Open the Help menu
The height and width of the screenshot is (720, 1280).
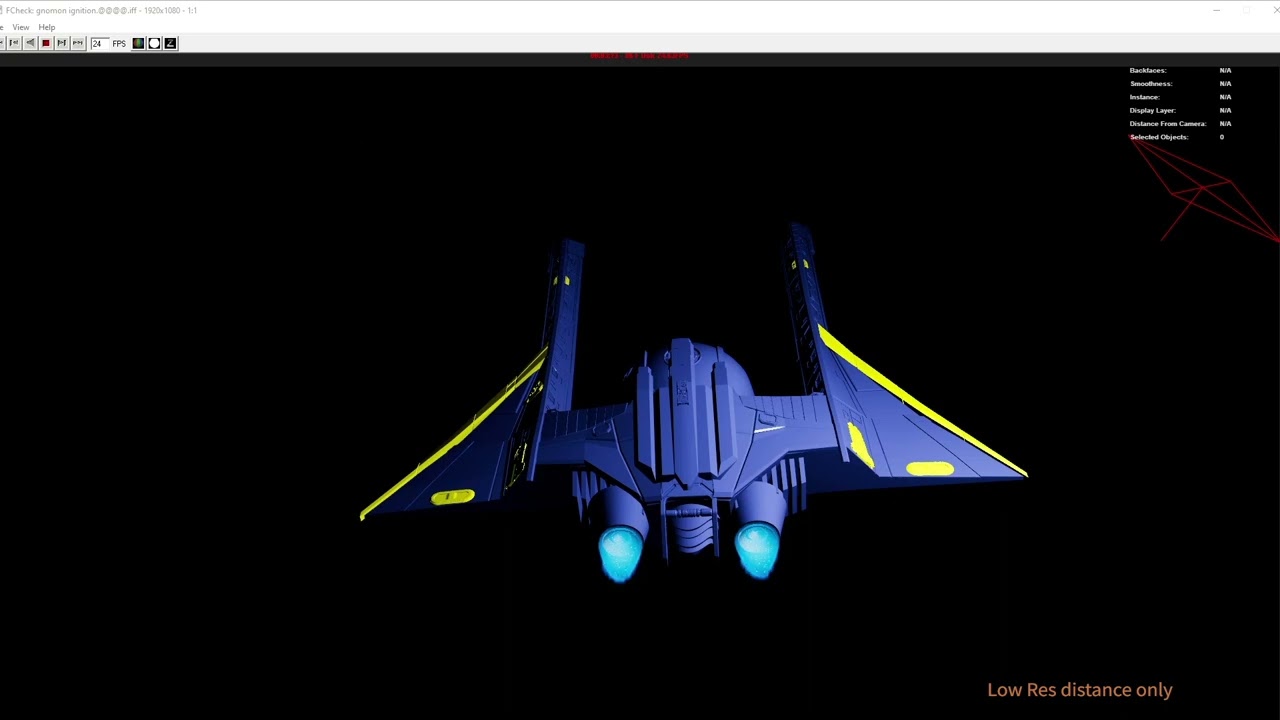point(47,27)
